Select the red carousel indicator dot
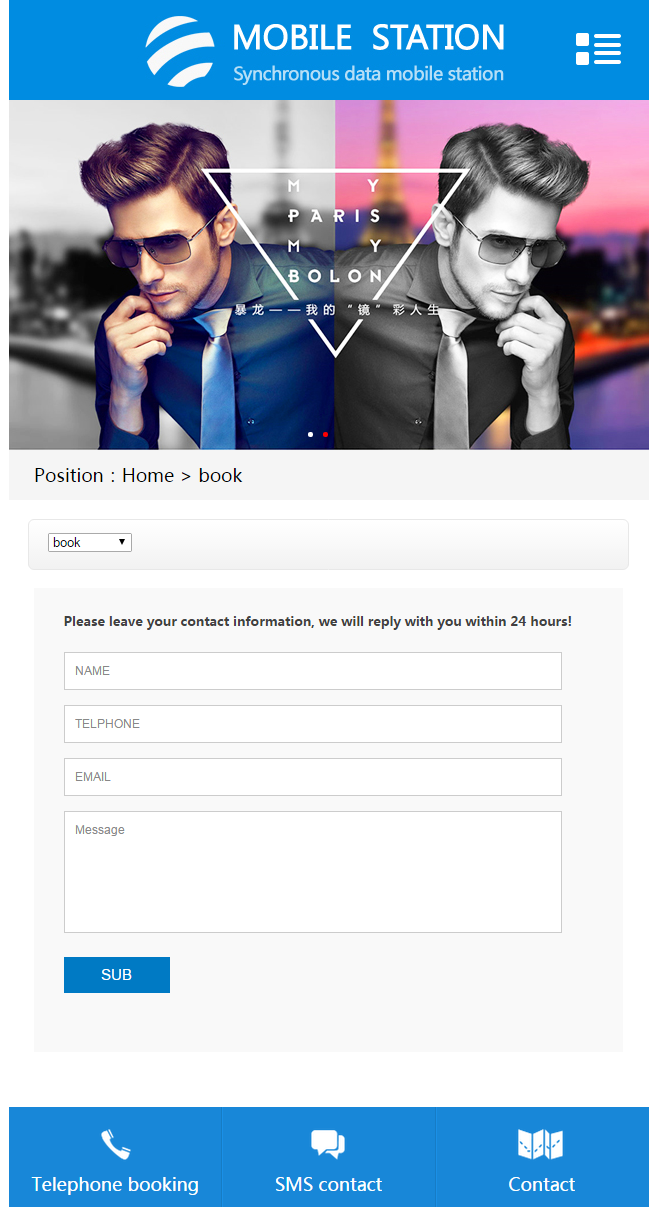657x1207 pixels. (x=325, y=434)
